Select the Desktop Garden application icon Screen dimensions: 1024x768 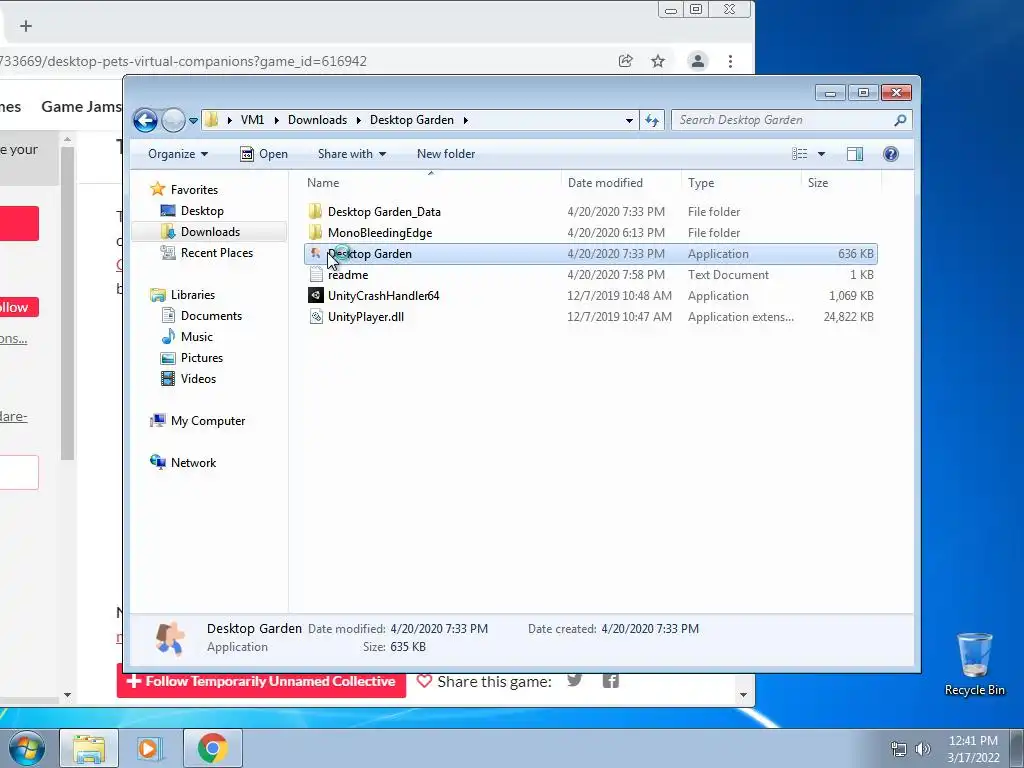315,253
